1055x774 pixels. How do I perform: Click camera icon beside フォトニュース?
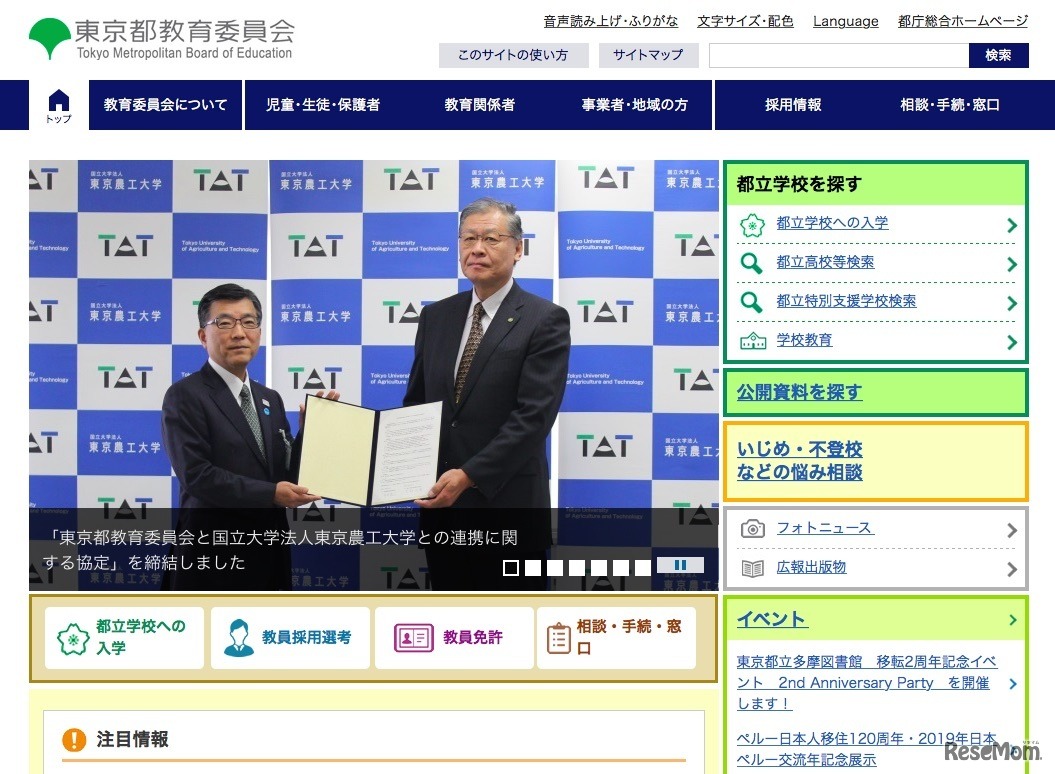click(752, 529)
